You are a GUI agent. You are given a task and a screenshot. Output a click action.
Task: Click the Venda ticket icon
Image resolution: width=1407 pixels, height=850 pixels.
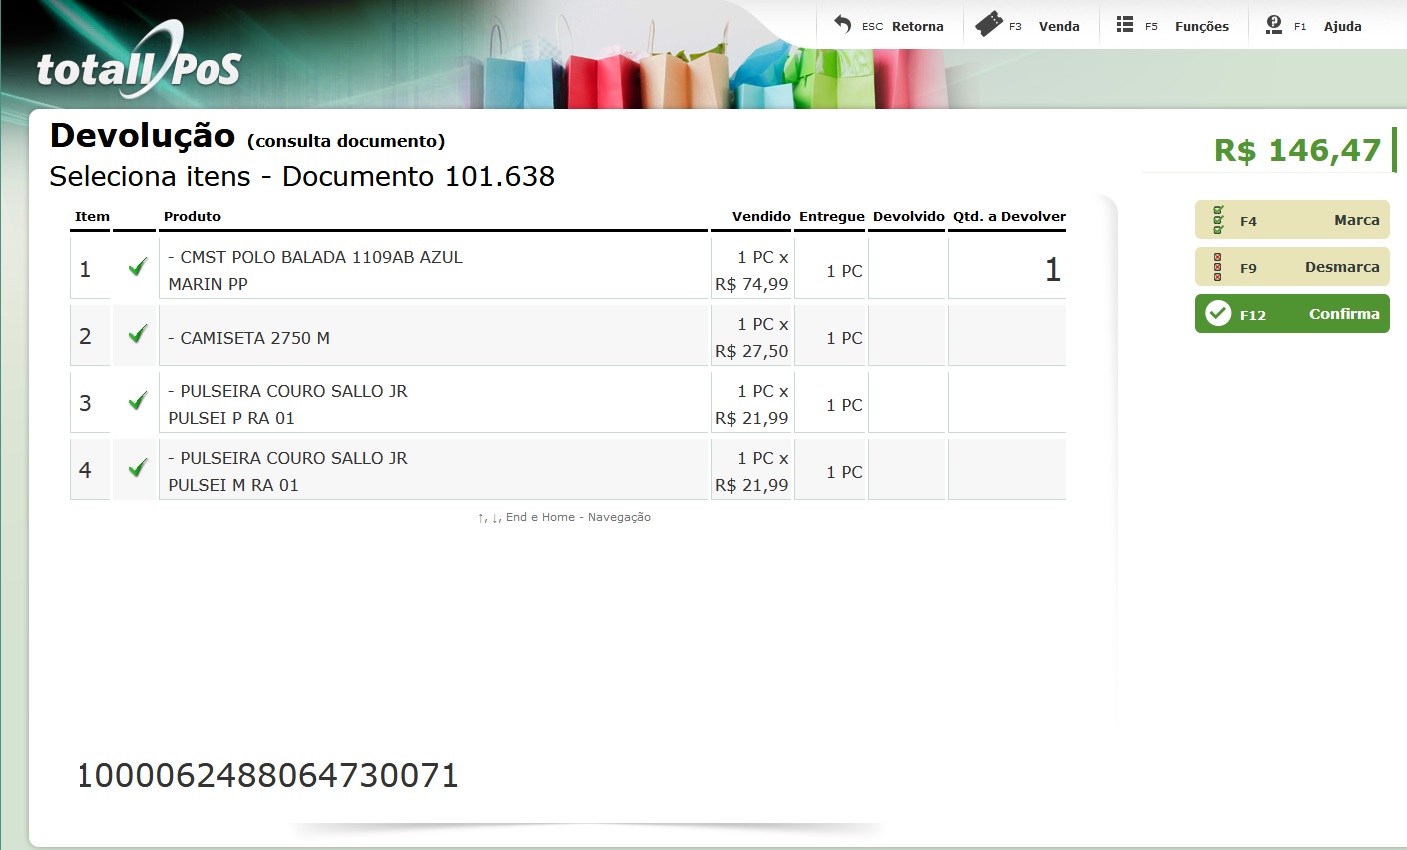(x=988, y=24)
